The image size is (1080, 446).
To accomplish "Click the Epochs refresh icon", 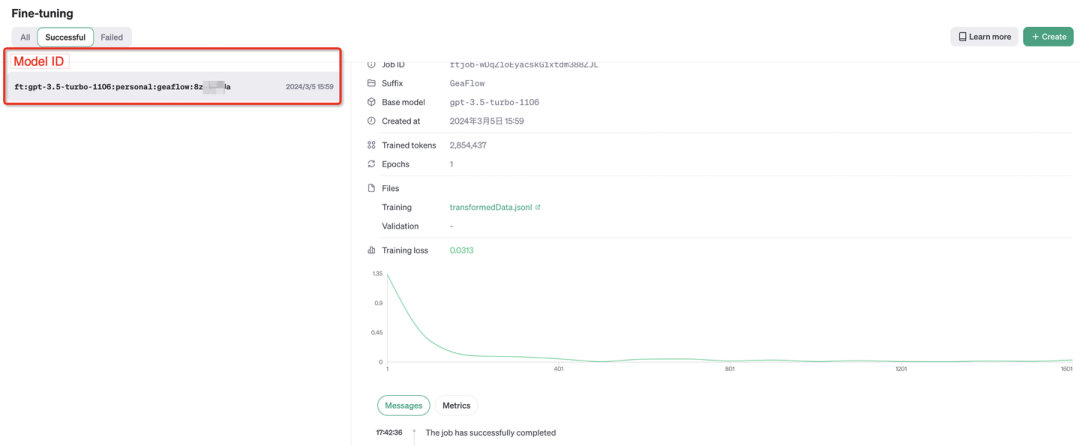I will 371,164.
